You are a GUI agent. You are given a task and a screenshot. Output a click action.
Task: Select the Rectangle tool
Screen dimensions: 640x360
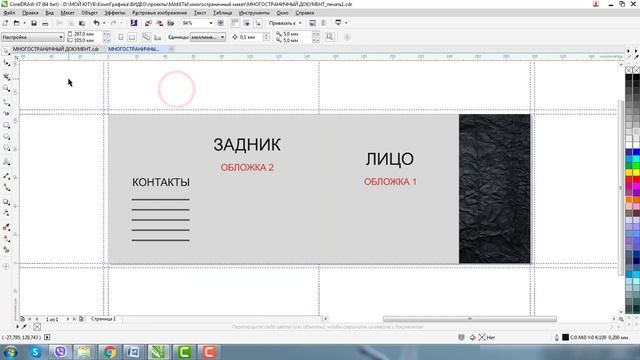6,125
